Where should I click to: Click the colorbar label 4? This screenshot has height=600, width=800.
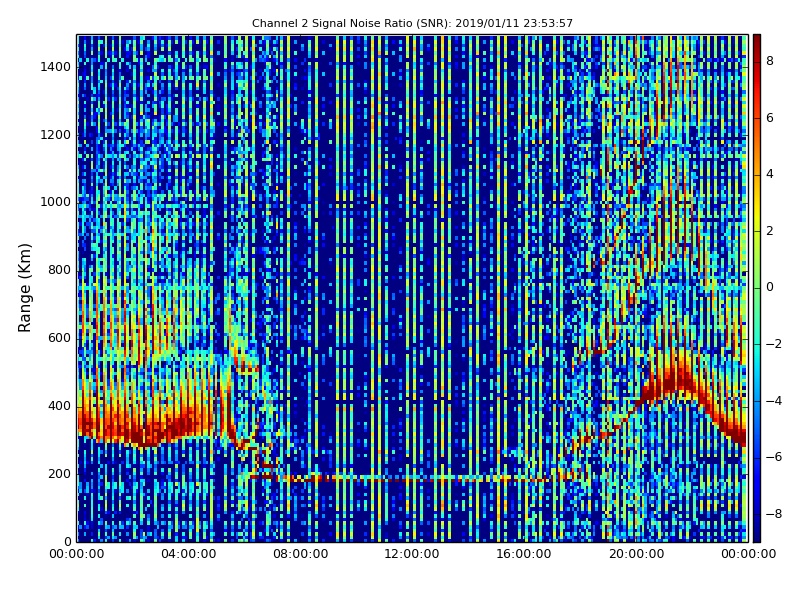(x=770, y=174)
